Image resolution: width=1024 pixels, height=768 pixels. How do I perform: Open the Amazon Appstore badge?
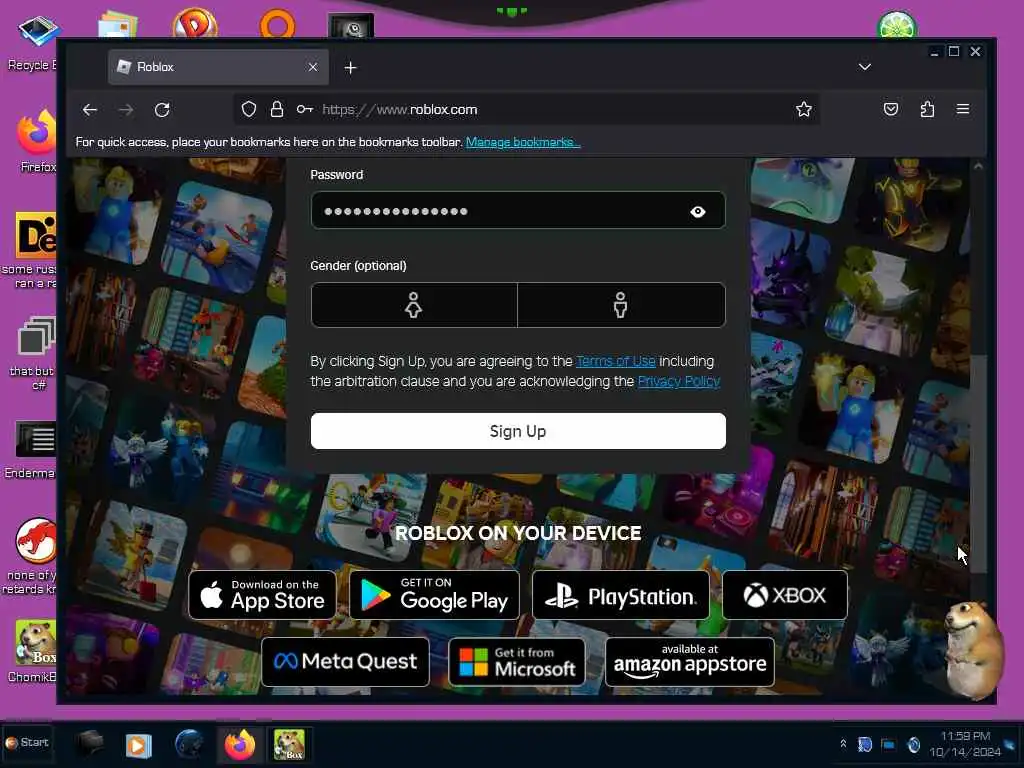tap(690, 662)
